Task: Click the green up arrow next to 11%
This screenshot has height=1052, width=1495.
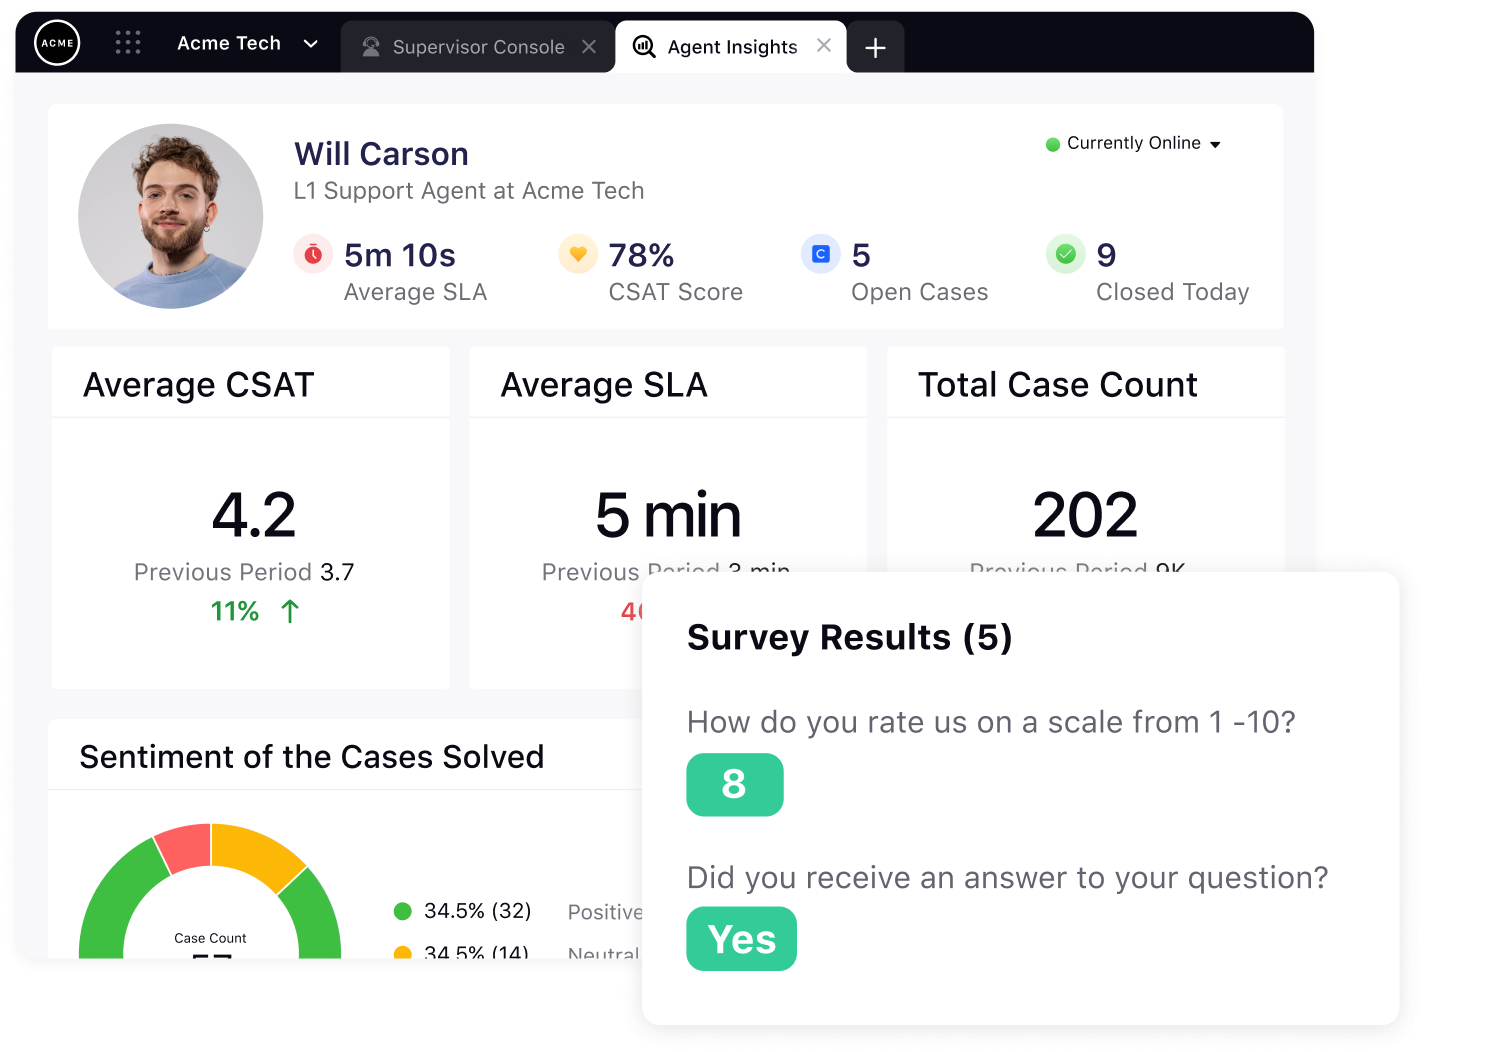Action: point(290,611)
